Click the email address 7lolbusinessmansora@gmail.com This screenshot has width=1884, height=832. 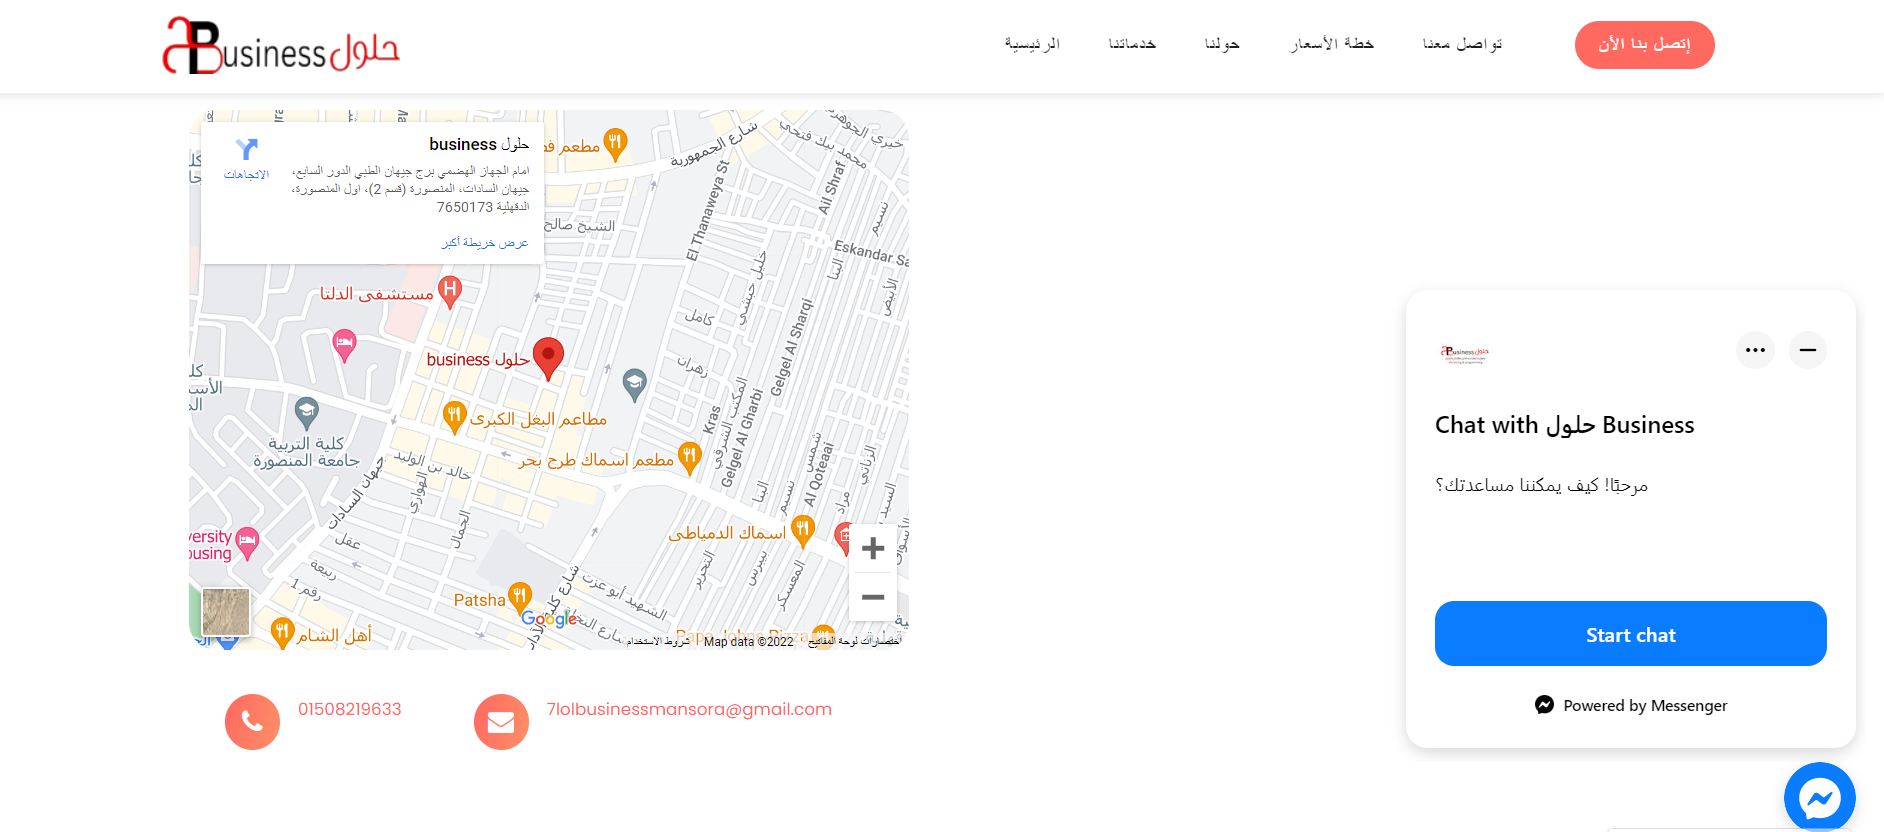[689, 709]
